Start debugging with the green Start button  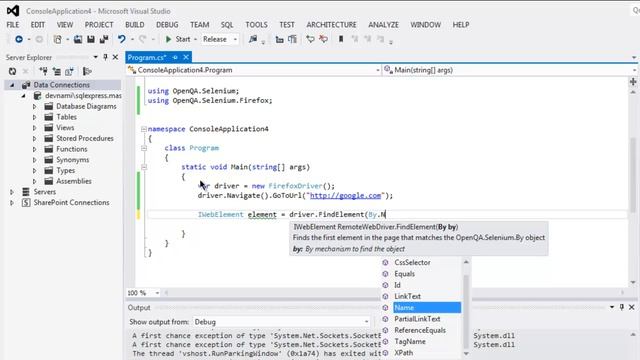[178, 39]
